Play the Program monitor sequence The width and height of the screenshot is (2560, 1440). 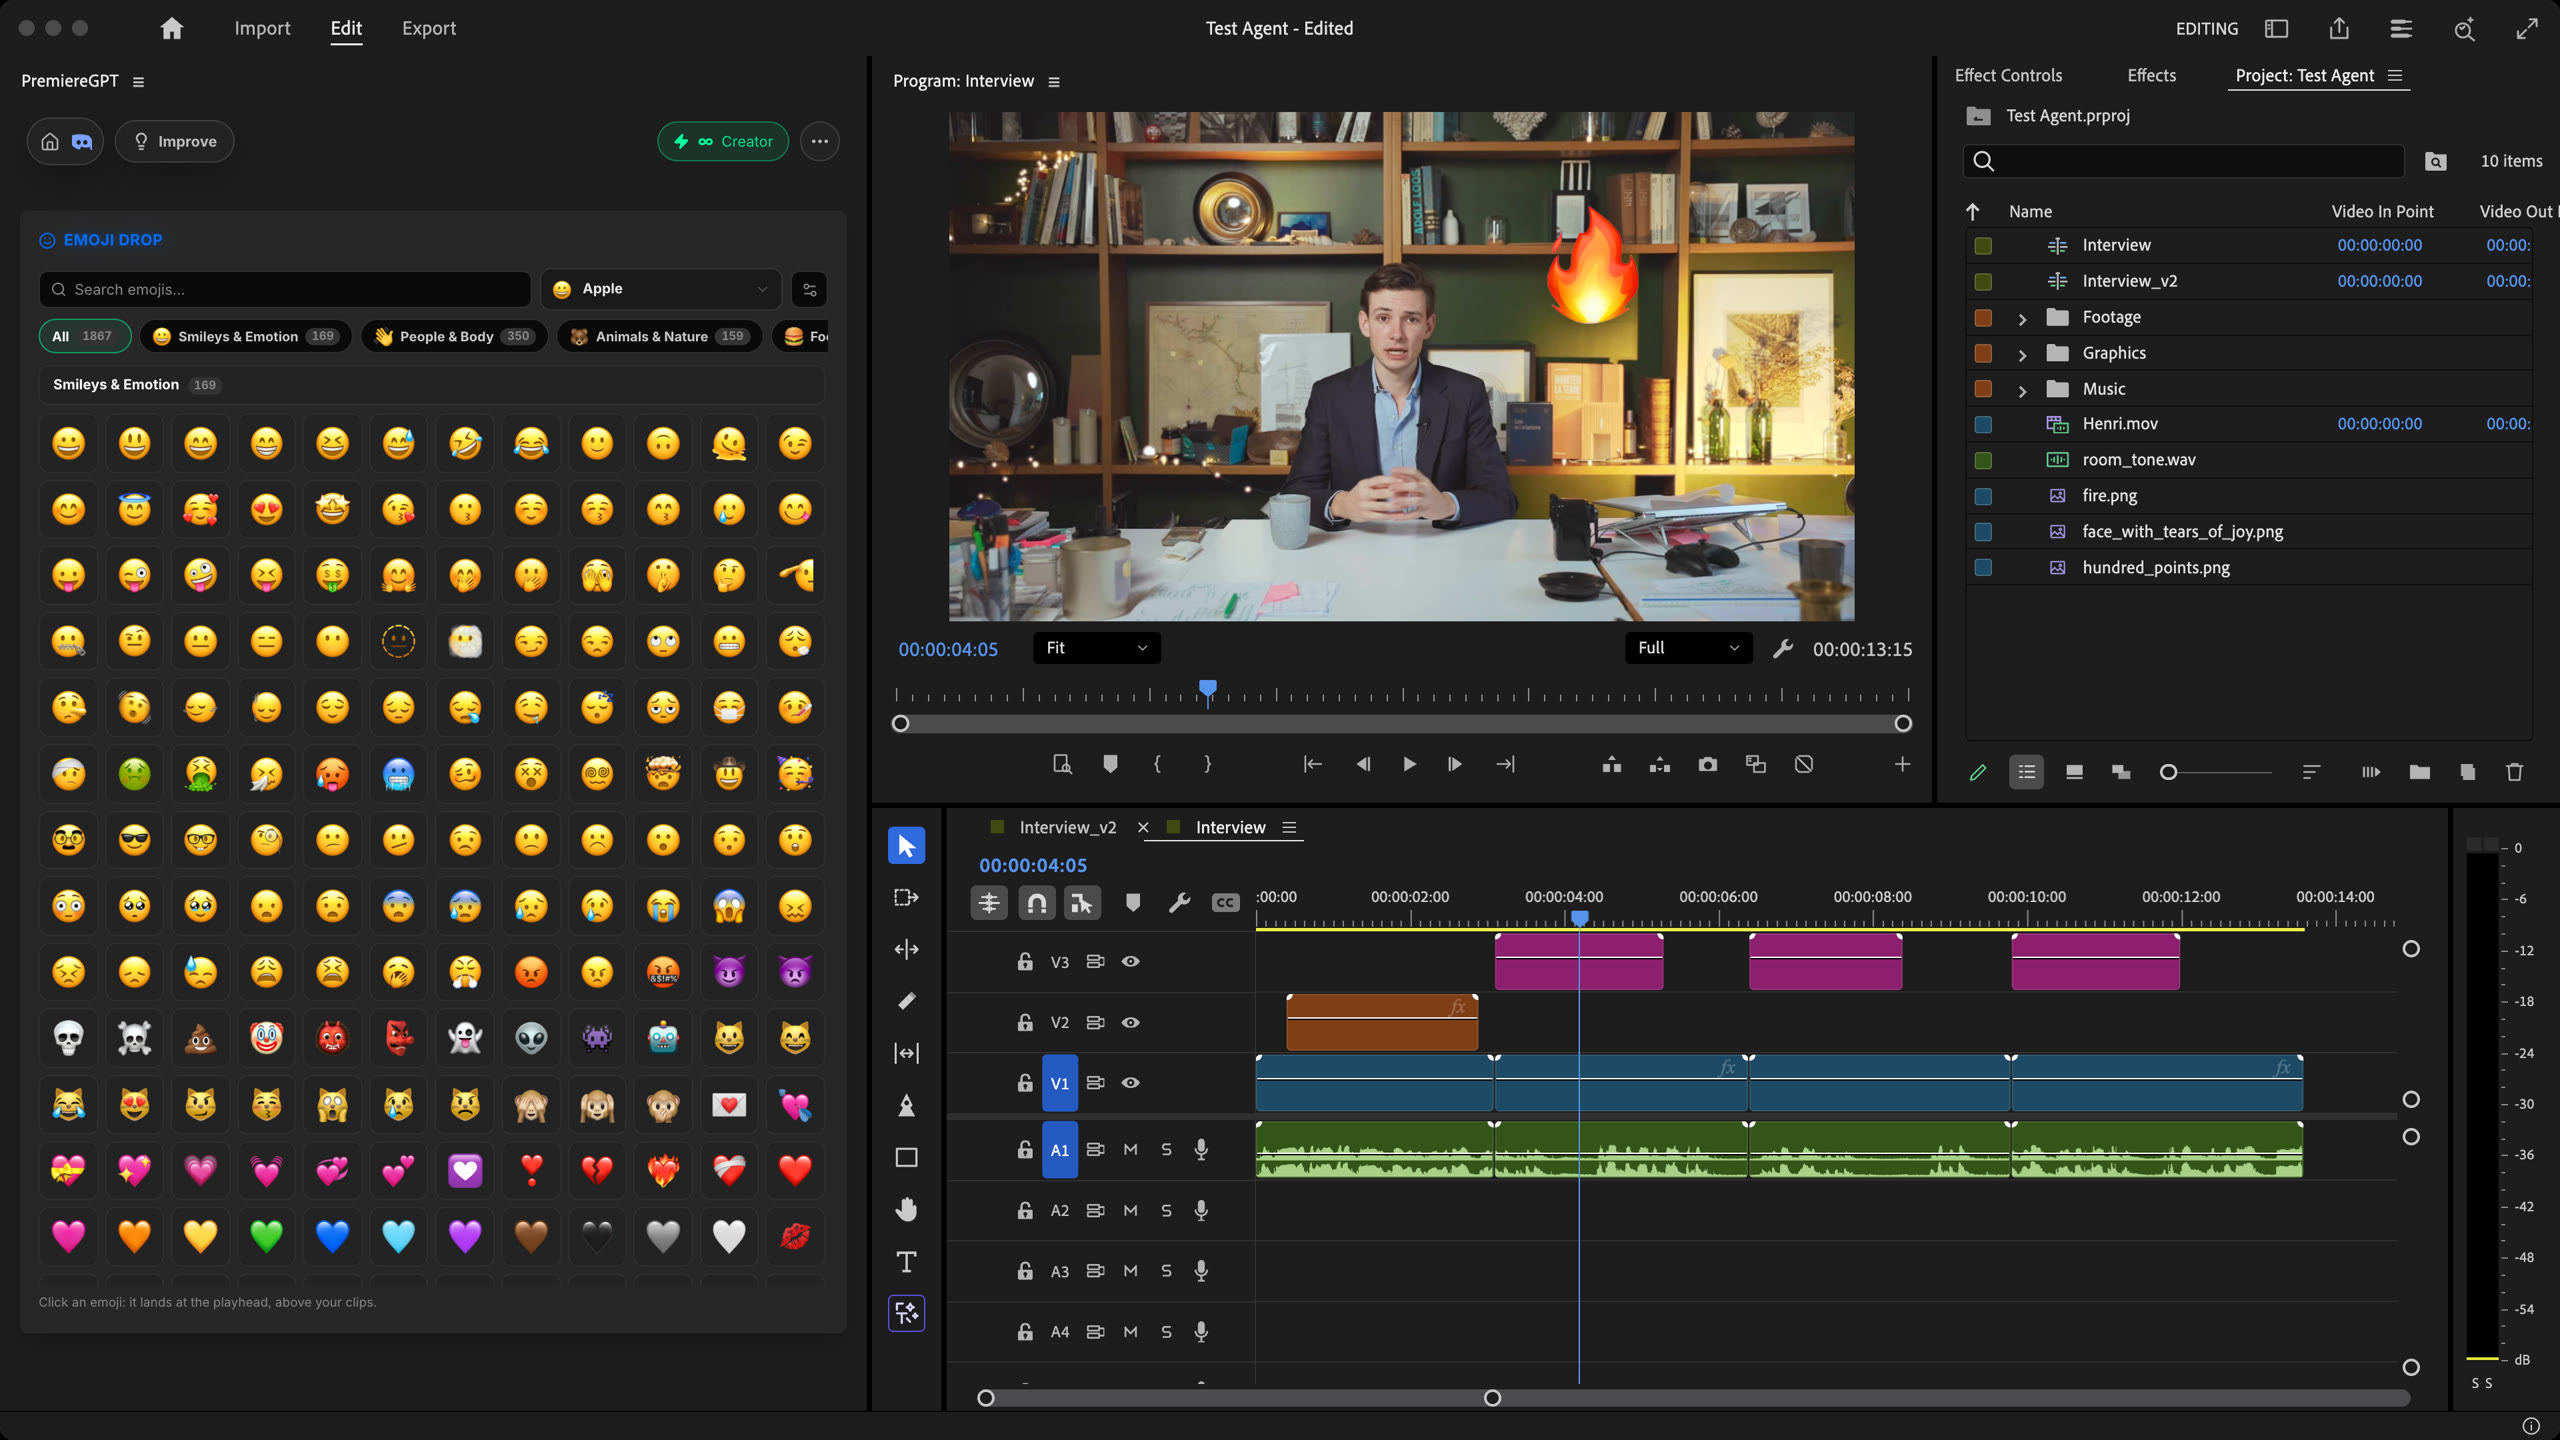pyautogui.click(x=1409, y=765)
